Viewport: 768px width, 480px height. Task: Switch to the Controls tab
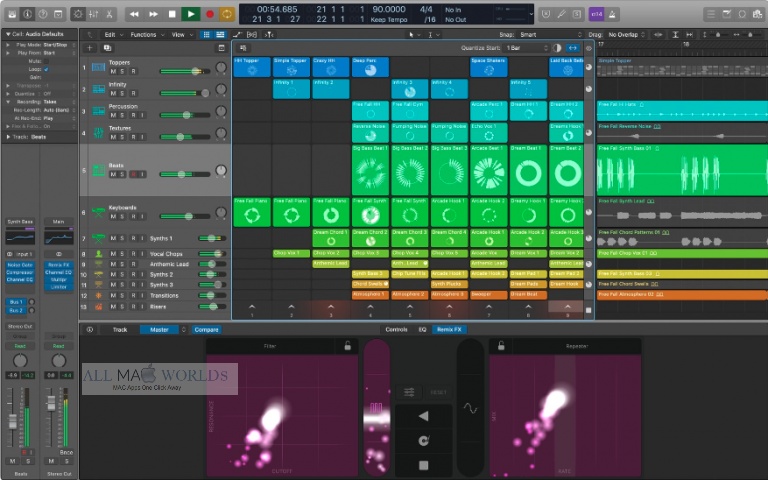(396, 330)
